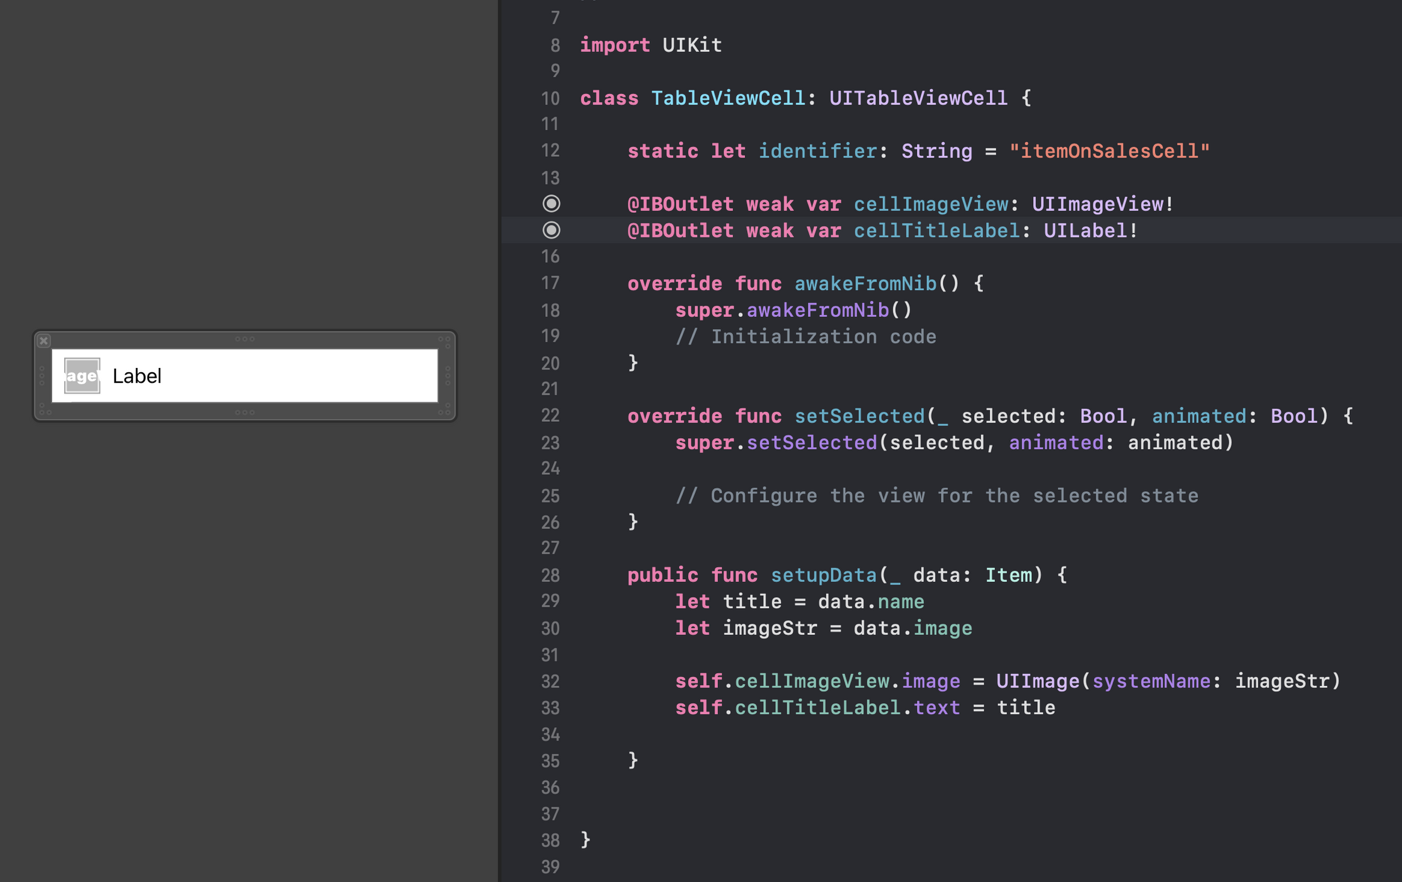Screen dimensions: 1402x882
Task: Click the setupData function name
Action: coord(824,575)
